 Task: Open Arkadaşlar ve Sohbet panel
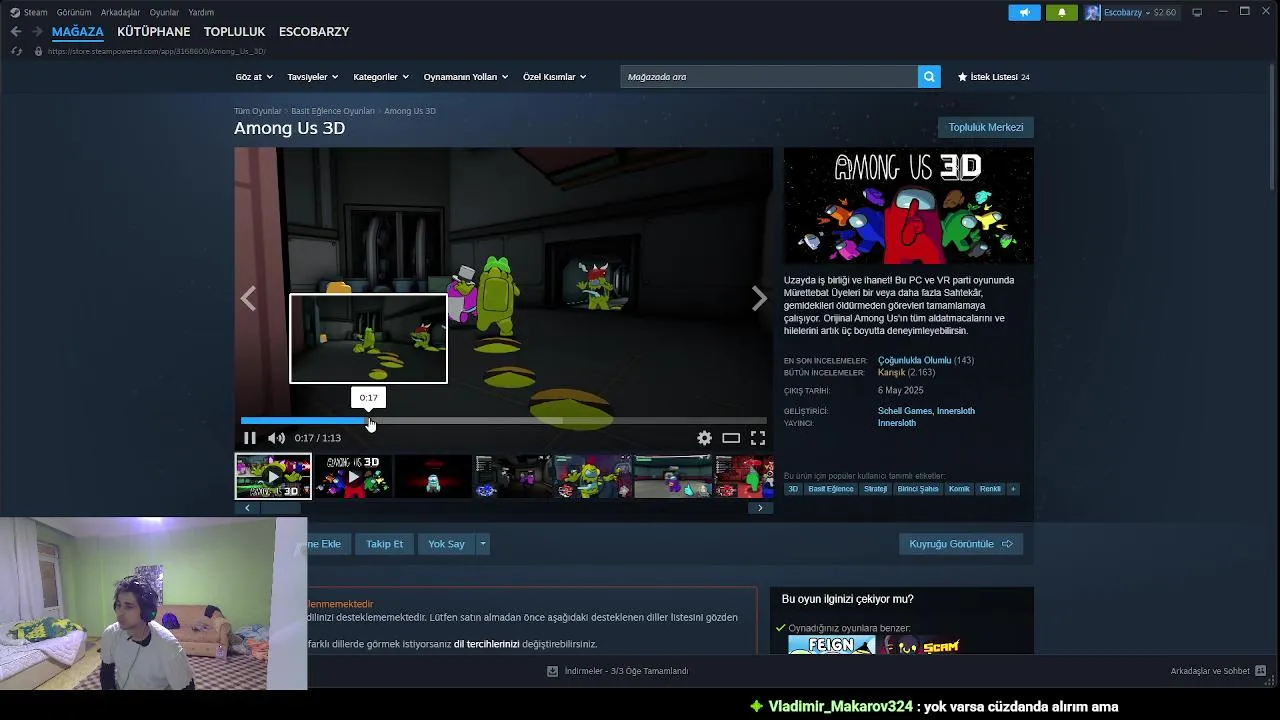1218,671
